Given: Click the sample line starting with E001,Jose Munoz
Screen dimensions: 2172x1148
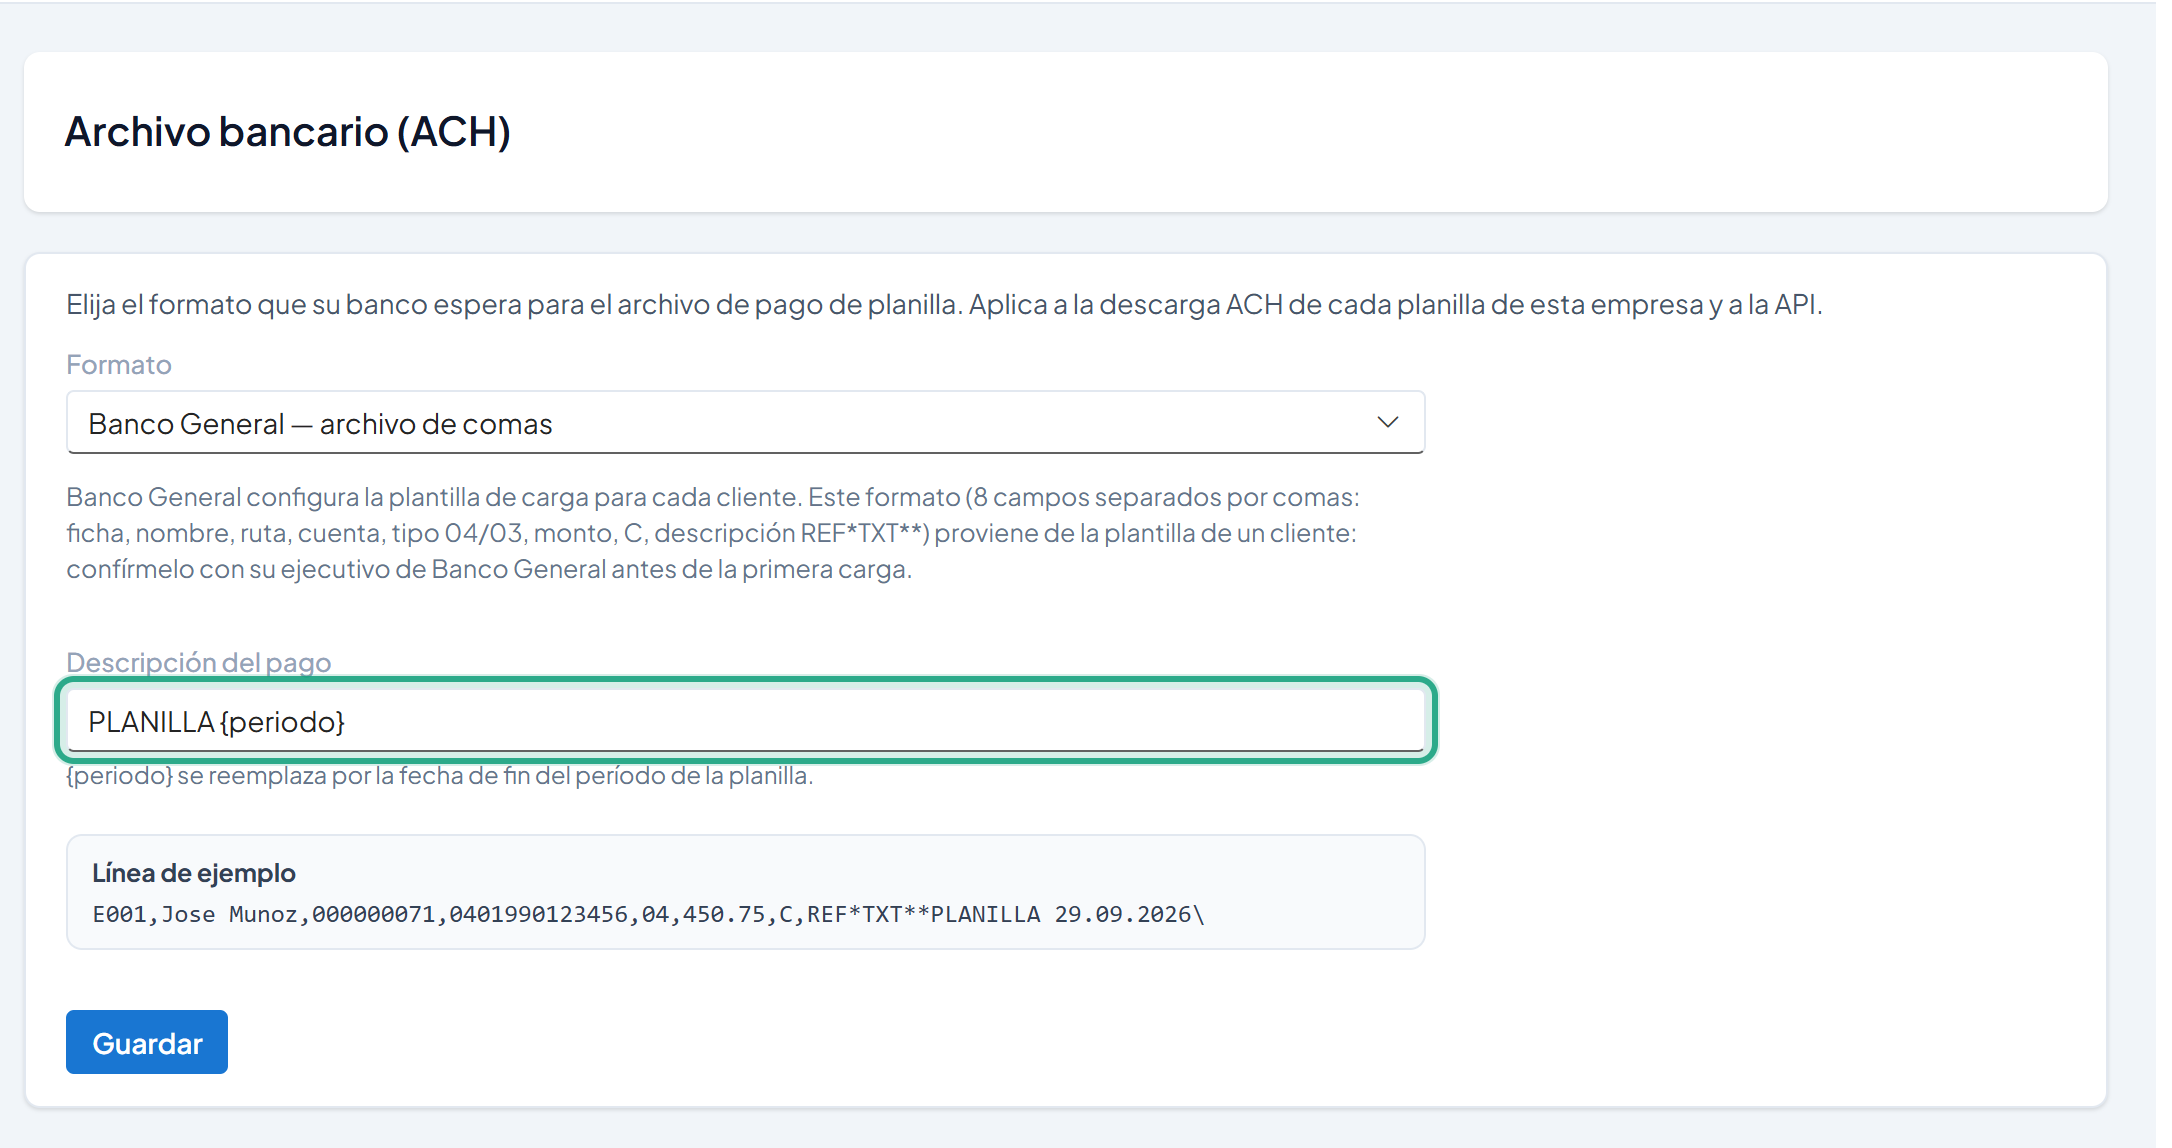Looking at the screenshot, I should click(x=648, y=914).
